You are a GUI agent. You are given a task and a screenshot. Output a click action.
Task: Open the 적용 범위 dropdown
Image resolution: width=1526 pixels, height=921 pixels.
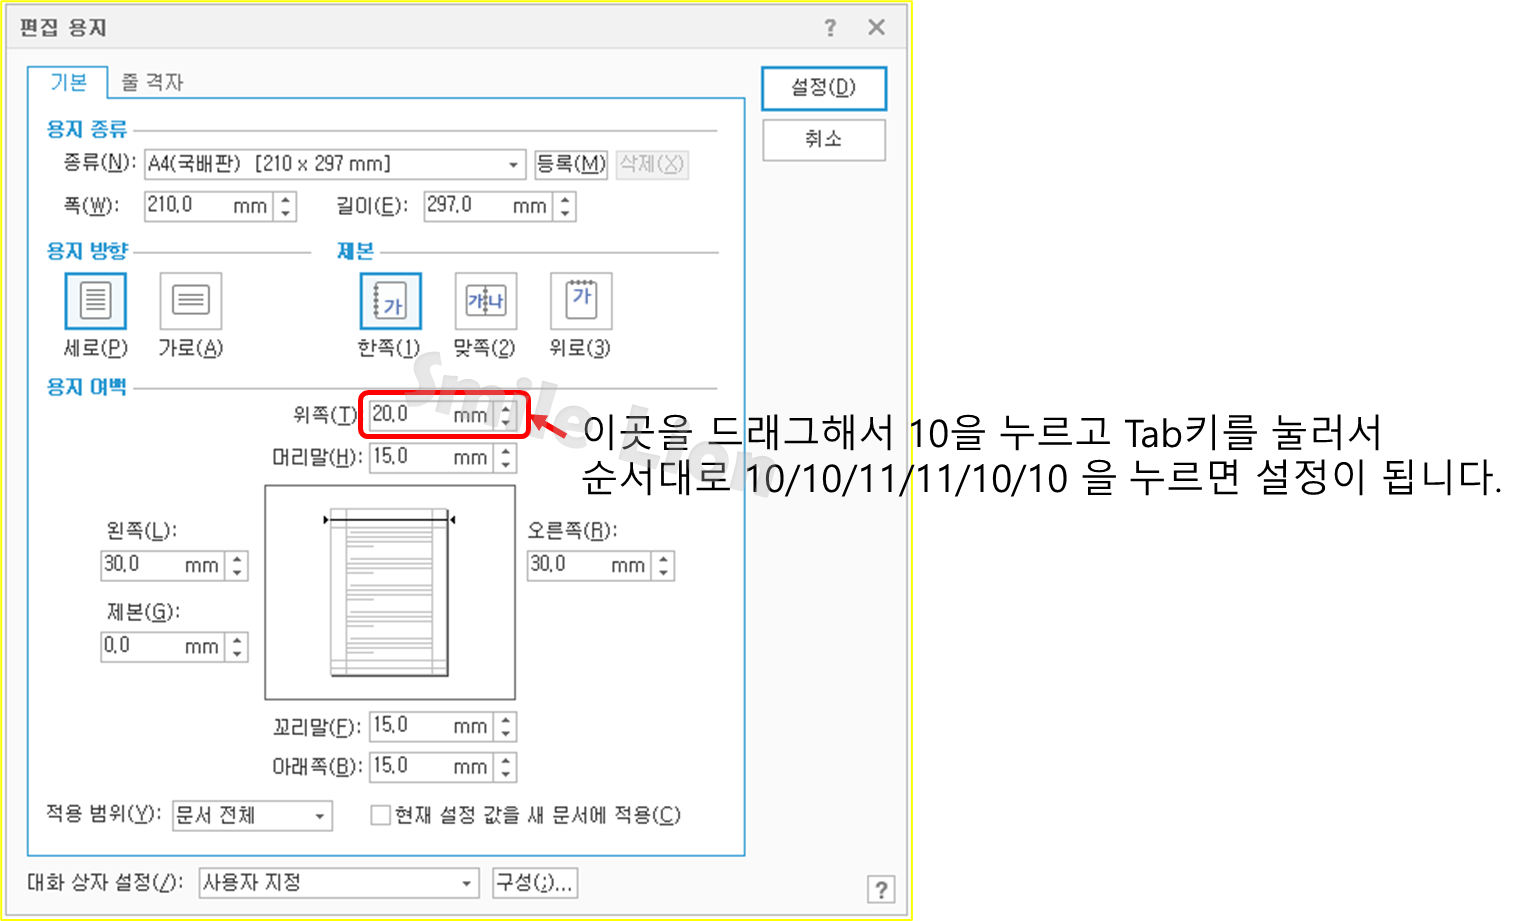pos(252,816)
